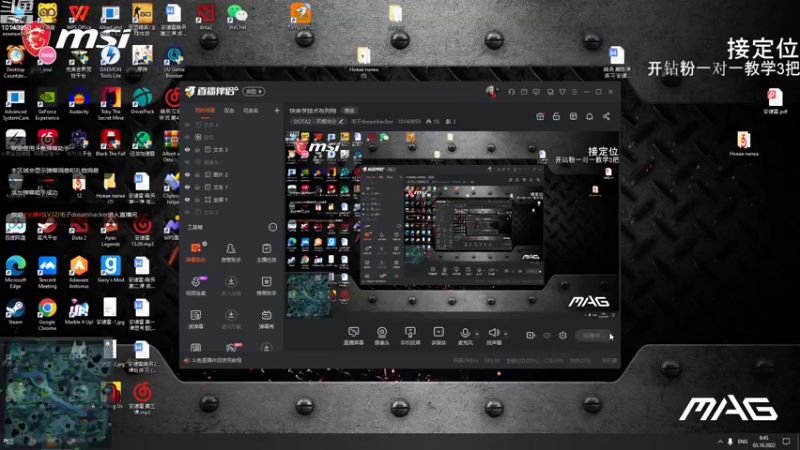Add a new scene with plus

(x=277, y=110)
